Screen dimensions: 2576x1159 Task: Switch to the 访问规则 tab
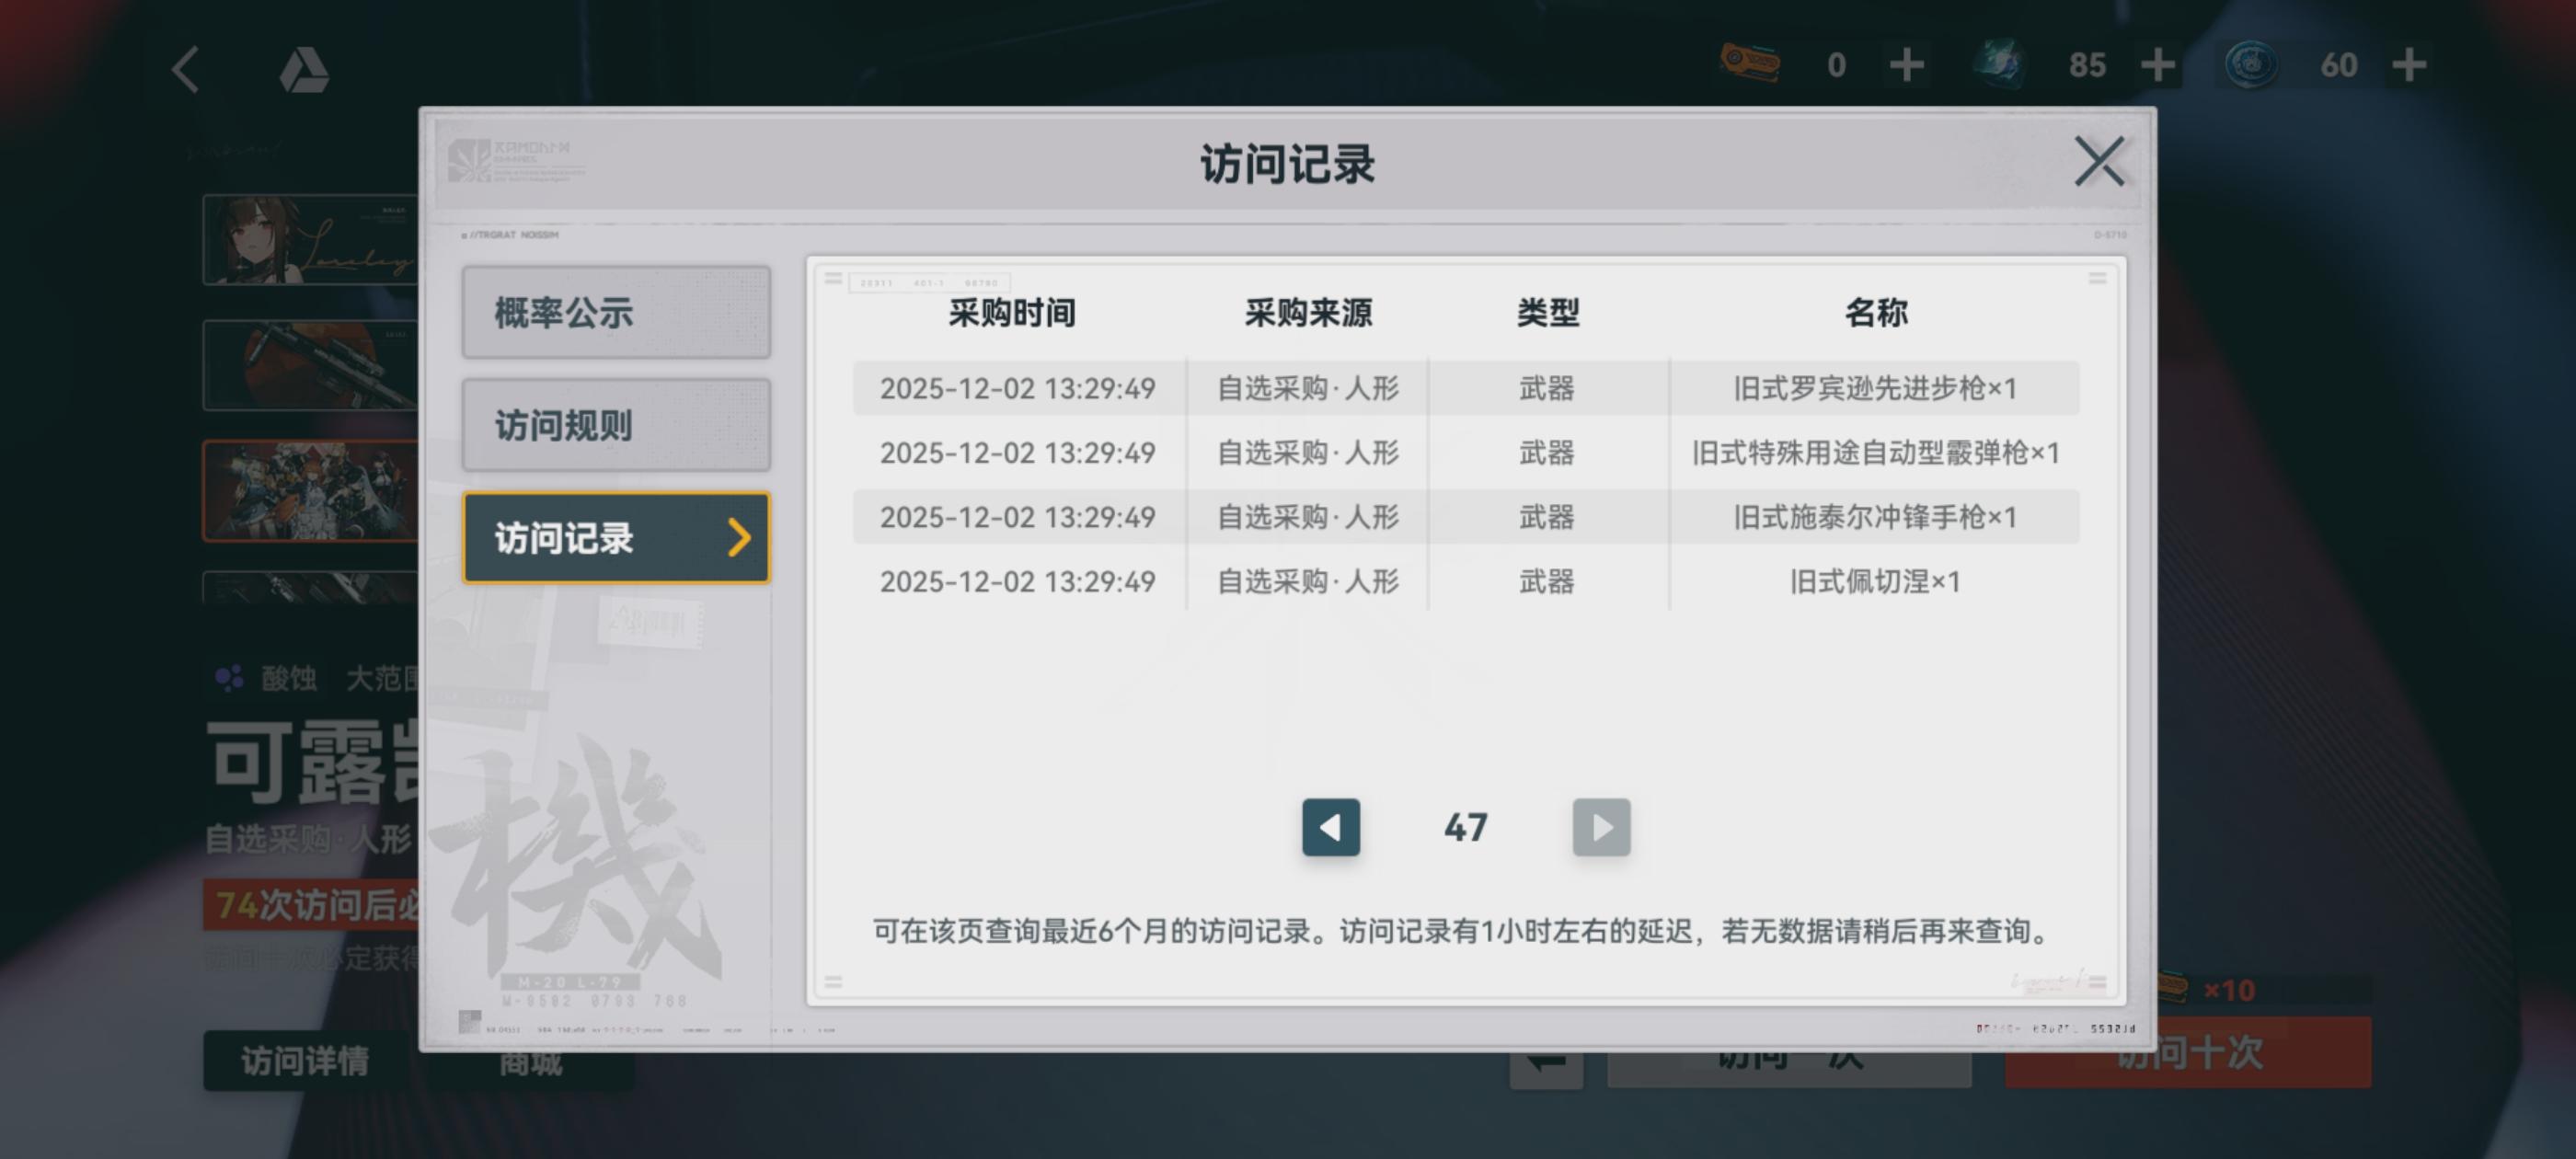[615, 425]
